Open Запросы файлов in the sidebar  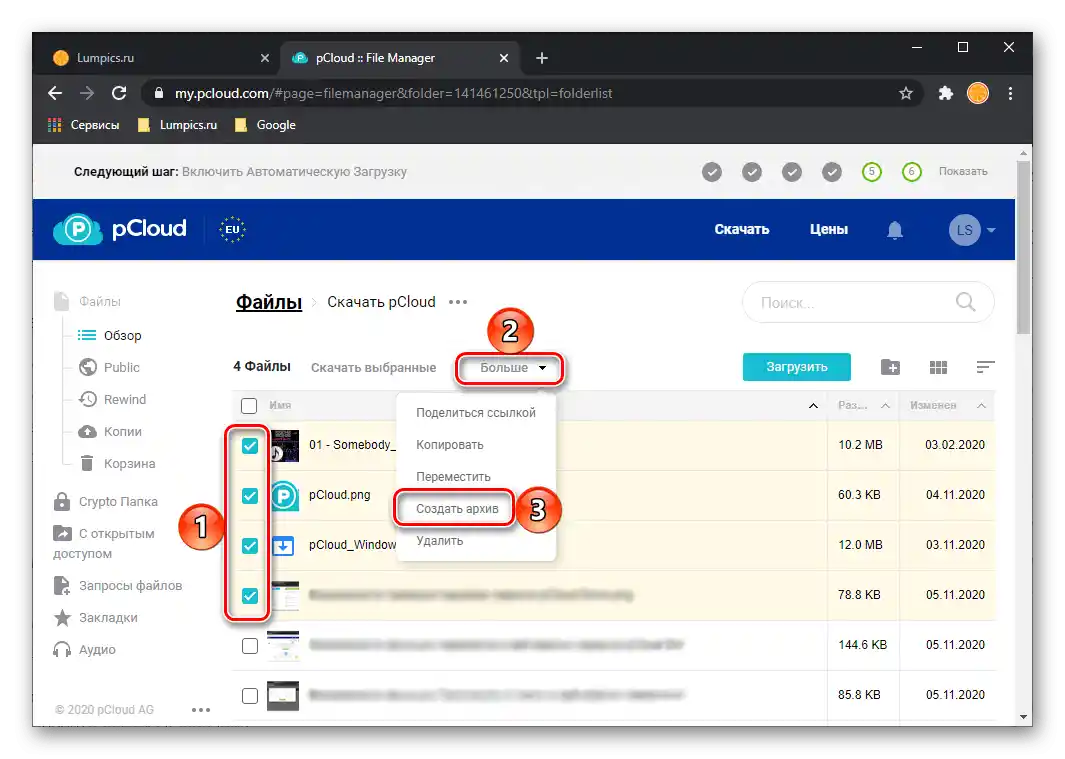[x=118, y=586]
